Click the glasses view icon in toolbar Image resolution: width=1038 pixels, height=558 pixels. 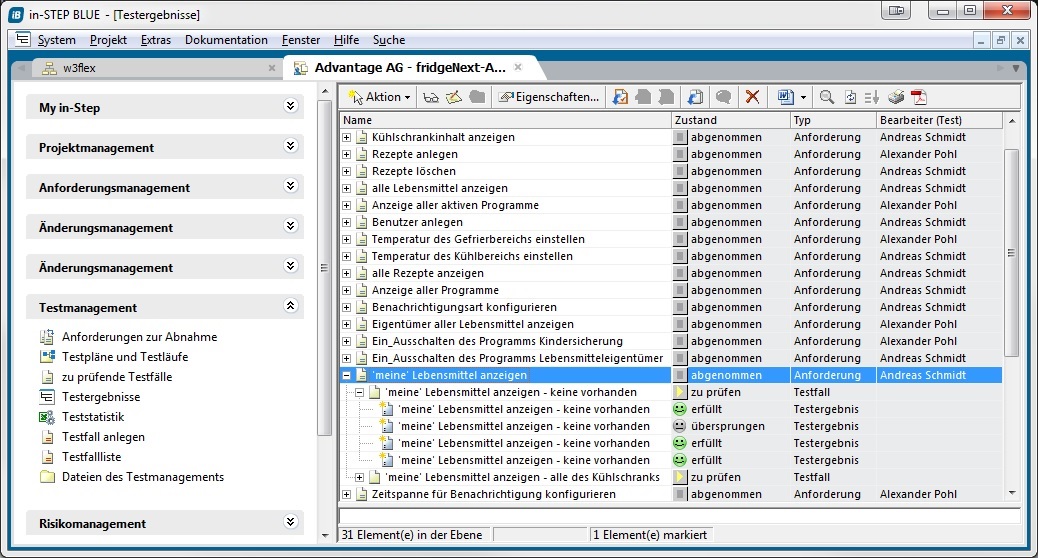430,97
